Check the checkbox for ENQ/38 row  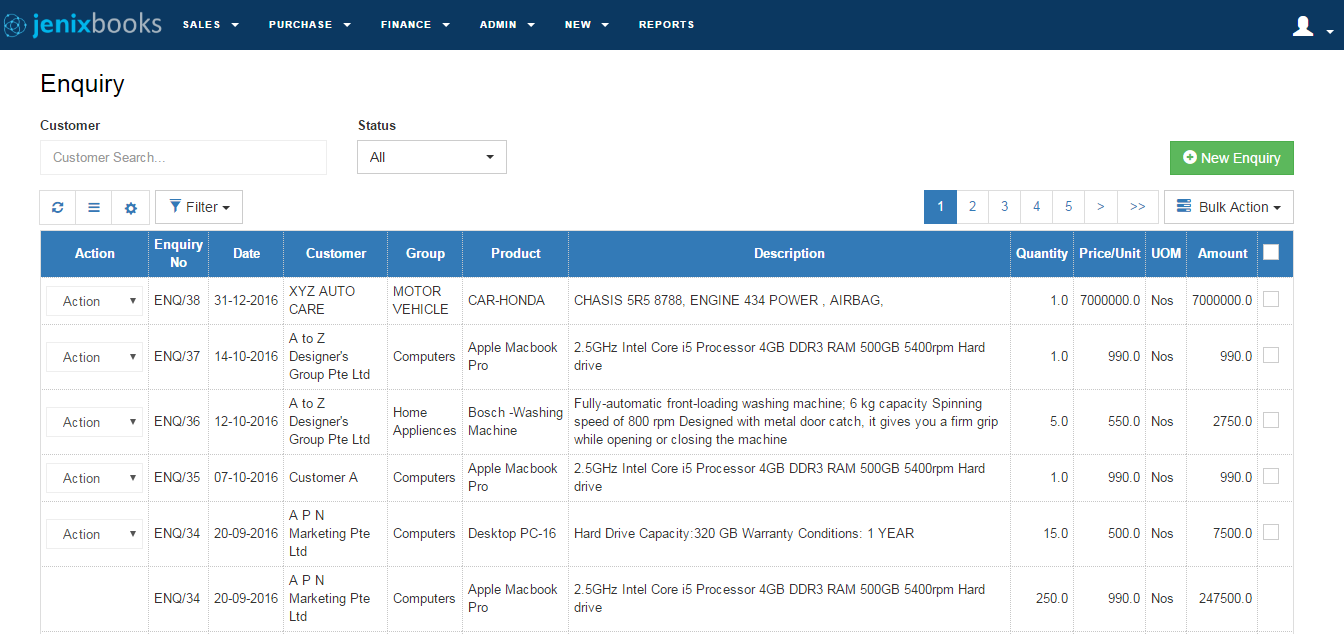(1271, 299)
